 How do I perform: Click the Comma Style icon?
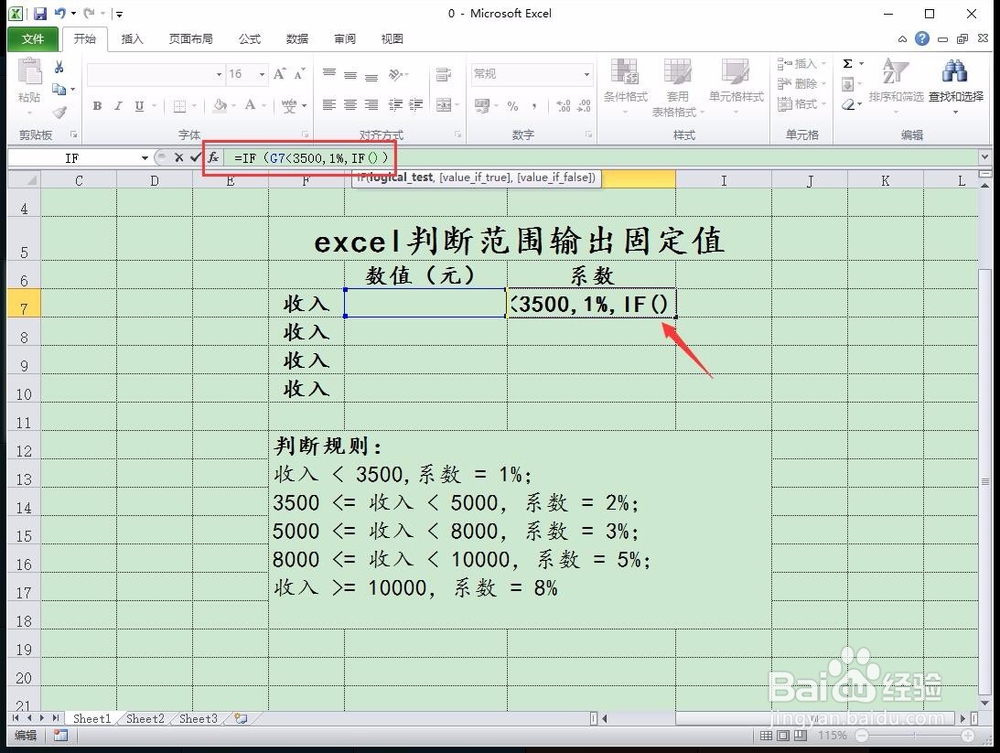pyautogui.click(x=534, y=106)
